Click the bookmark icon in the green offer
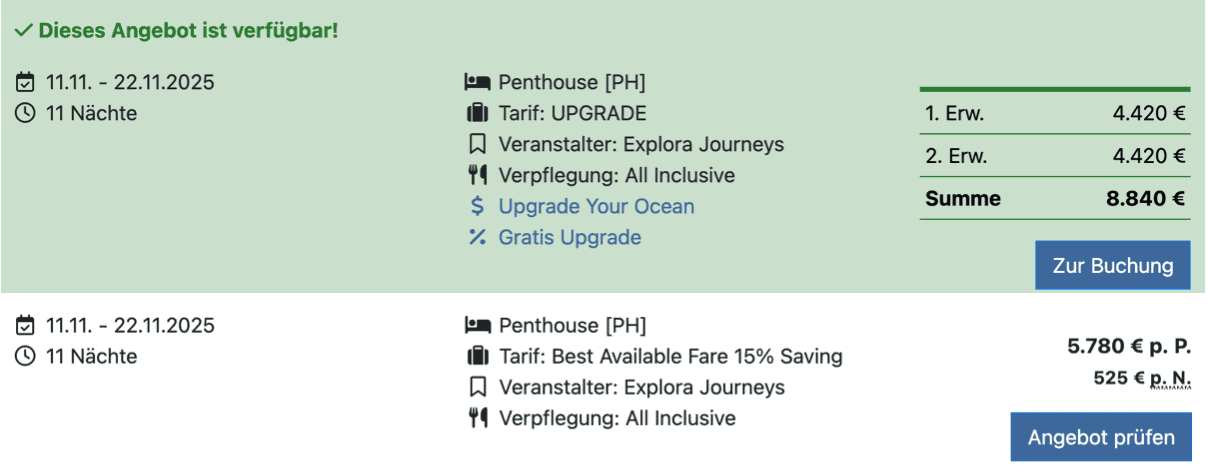The width and height of the screenshot is (1208, 474). pyautogui.click(x=477, y=144)
